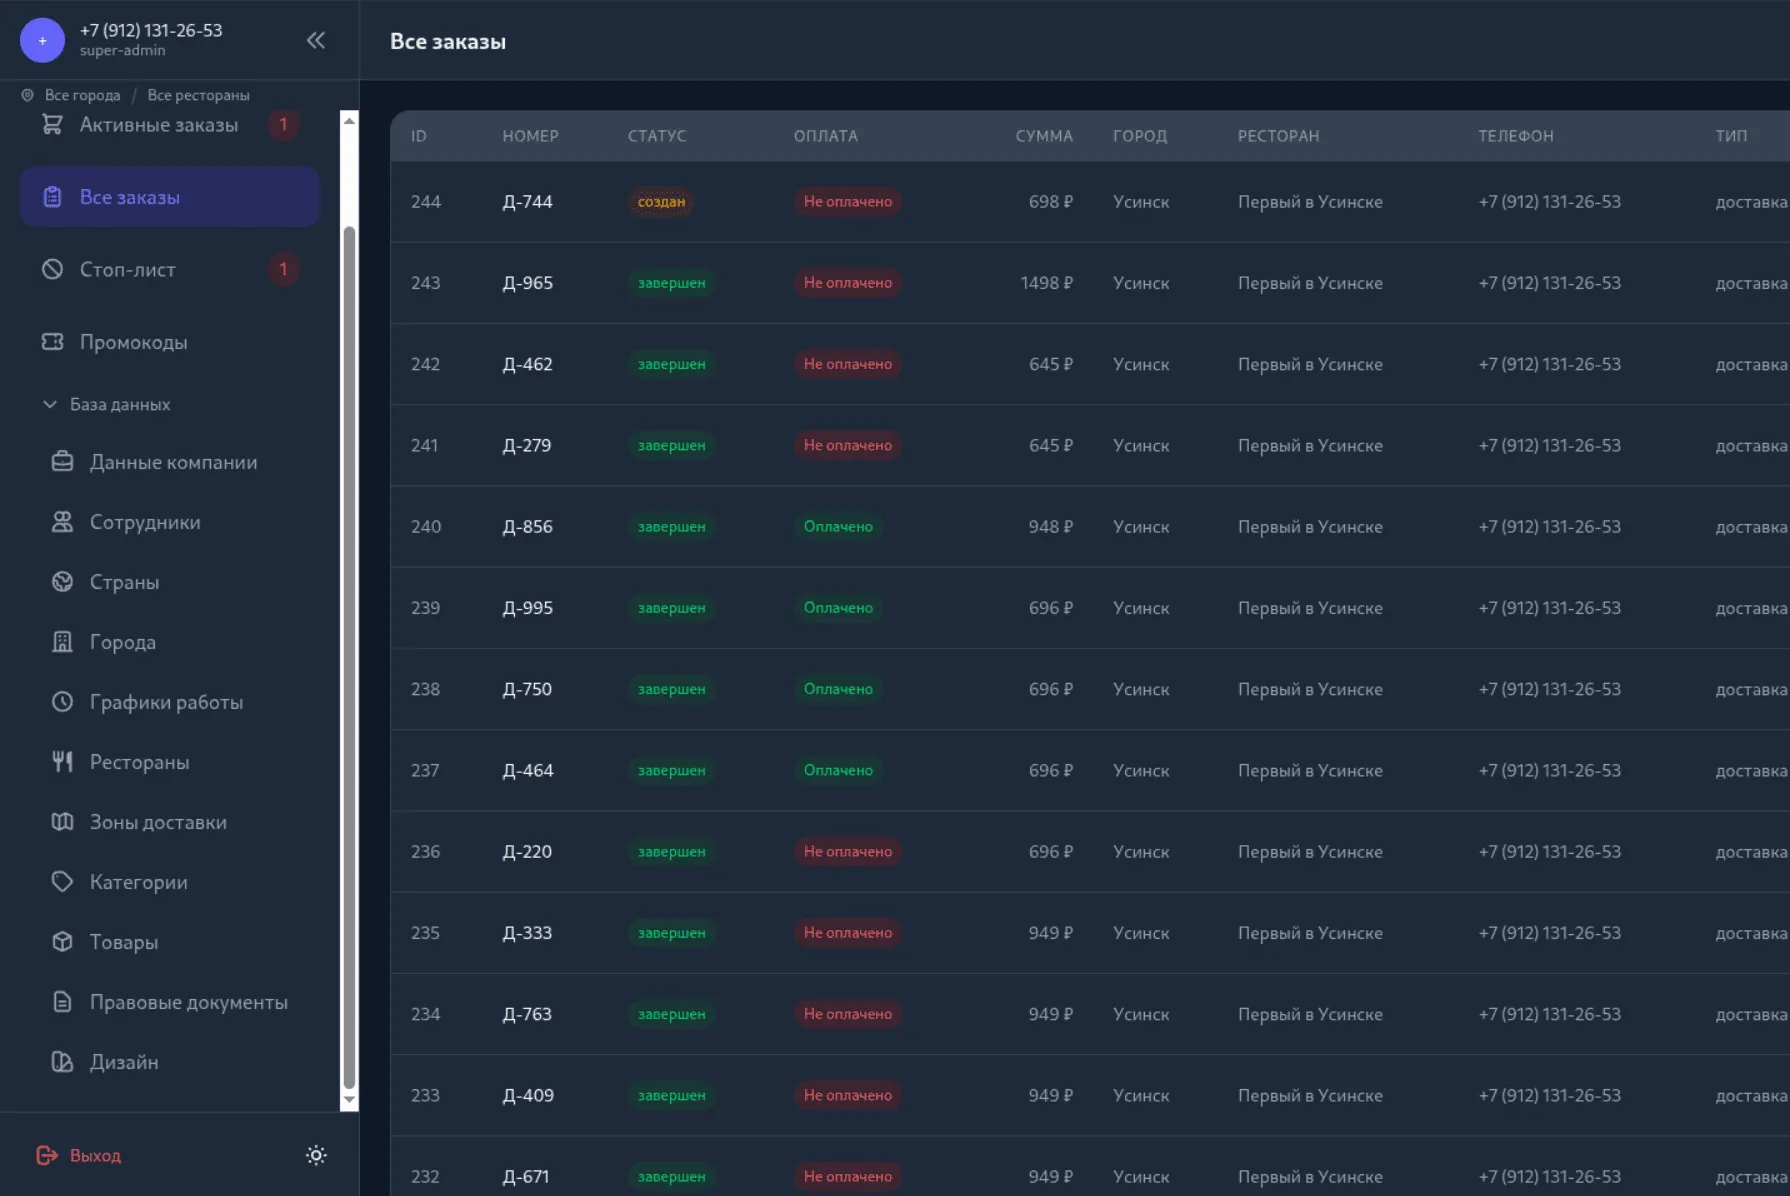Click the Страны globe icon
The image size is (1790, 1196).
click(x=62, y=582)
